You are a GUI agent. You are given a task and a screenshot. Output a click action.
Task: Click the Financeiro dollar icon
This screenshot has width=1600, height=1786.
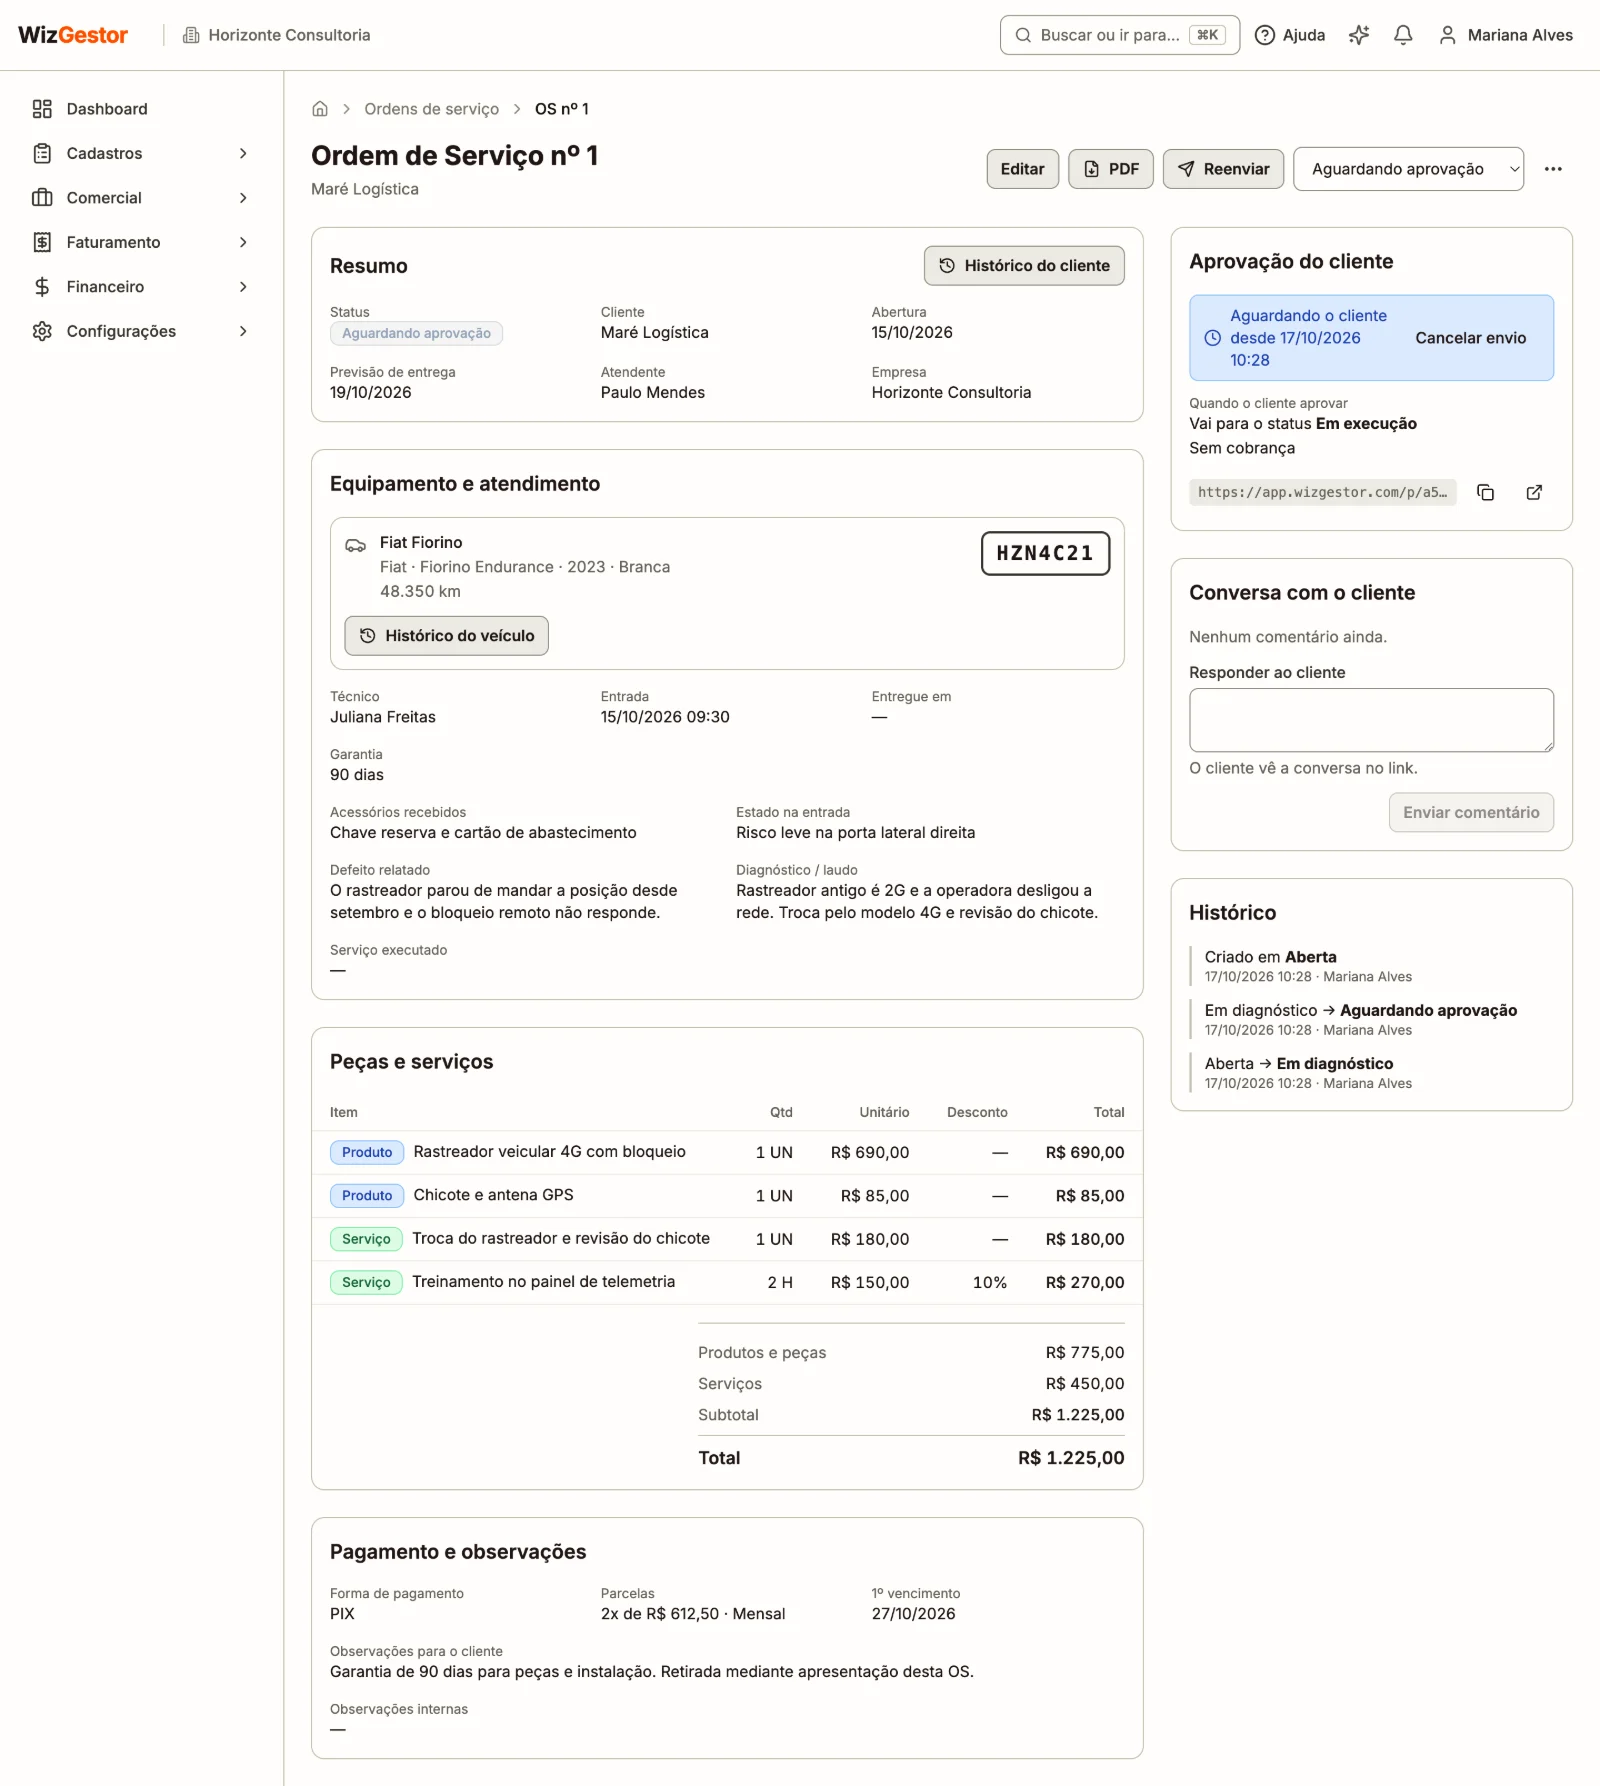[42, 287]
